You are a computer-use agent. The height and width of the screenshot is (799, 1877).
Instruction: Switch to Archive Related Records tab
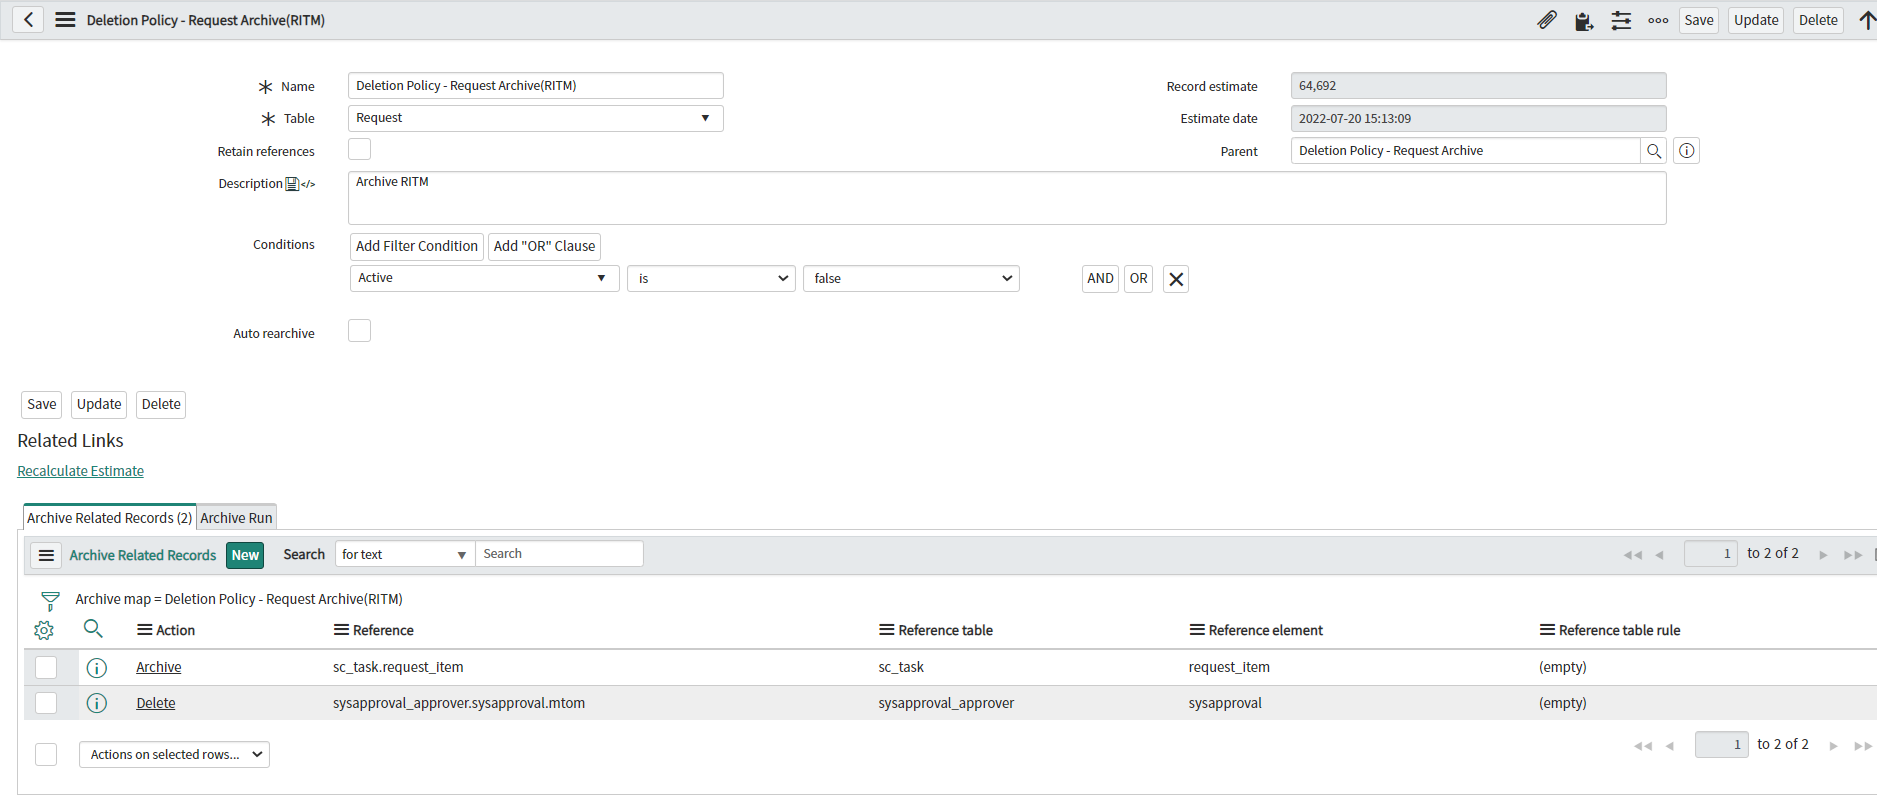coord(109,518)
